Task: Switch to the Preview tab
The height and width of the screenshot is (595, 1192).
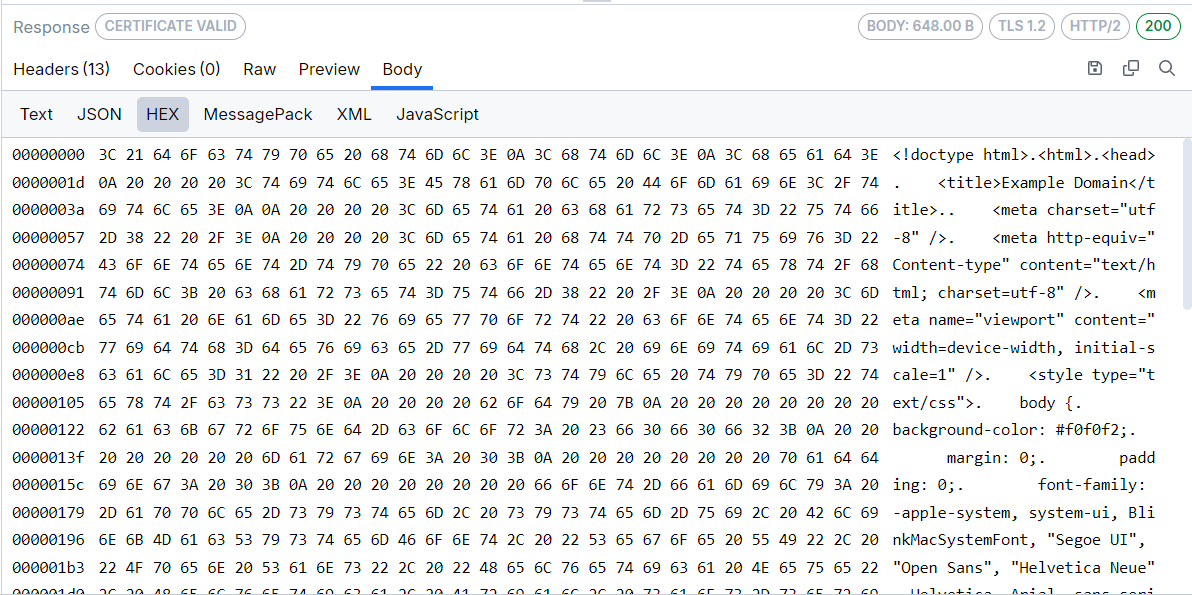Action: [x=329, y=69]
